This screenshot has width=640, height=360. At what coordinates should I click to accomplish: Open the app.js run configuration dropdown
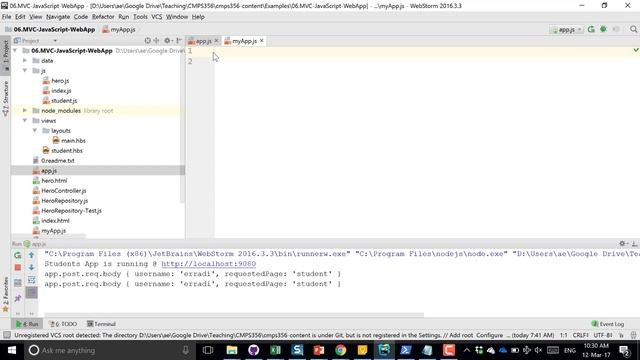click(567, 30)
